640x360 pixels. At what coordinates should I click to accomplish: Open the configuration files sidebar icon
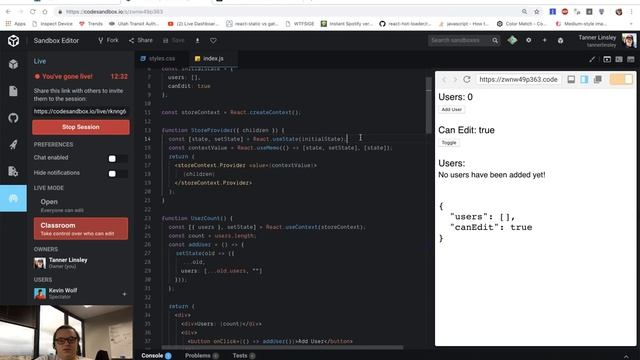point(13,171)
